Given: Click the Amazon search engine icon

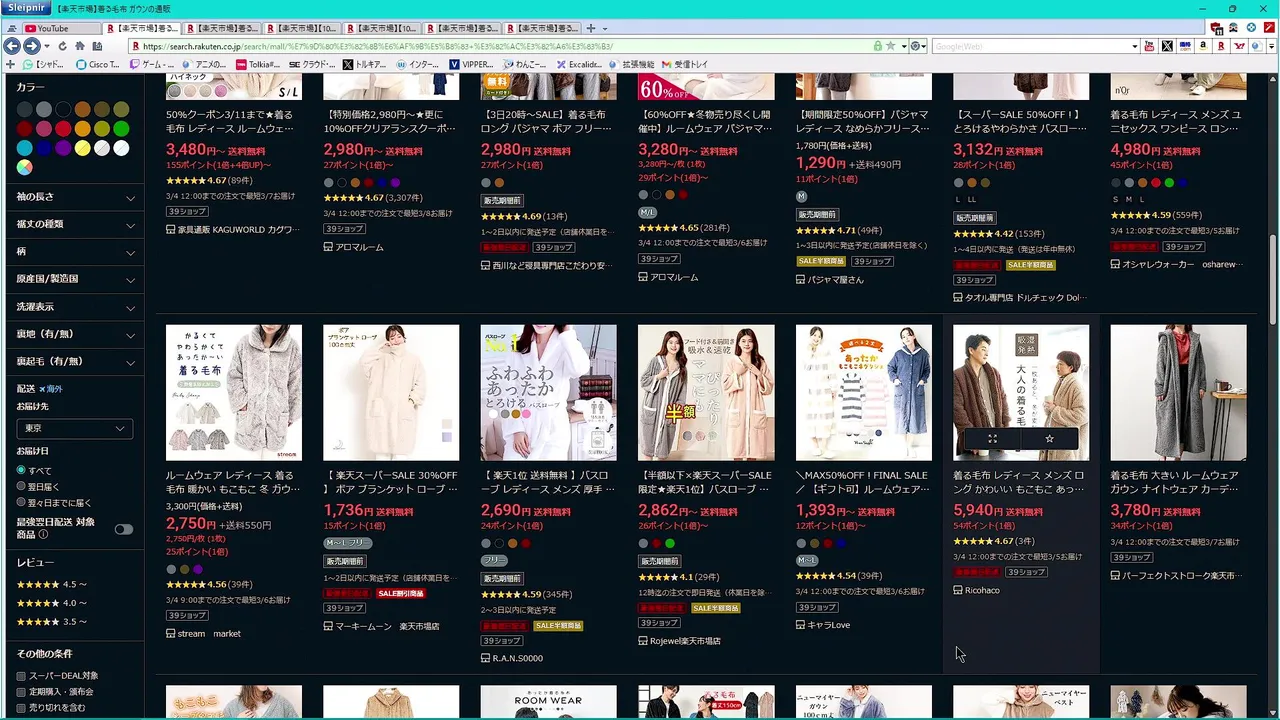Looking at the screenshot, I should (1203, 46).
